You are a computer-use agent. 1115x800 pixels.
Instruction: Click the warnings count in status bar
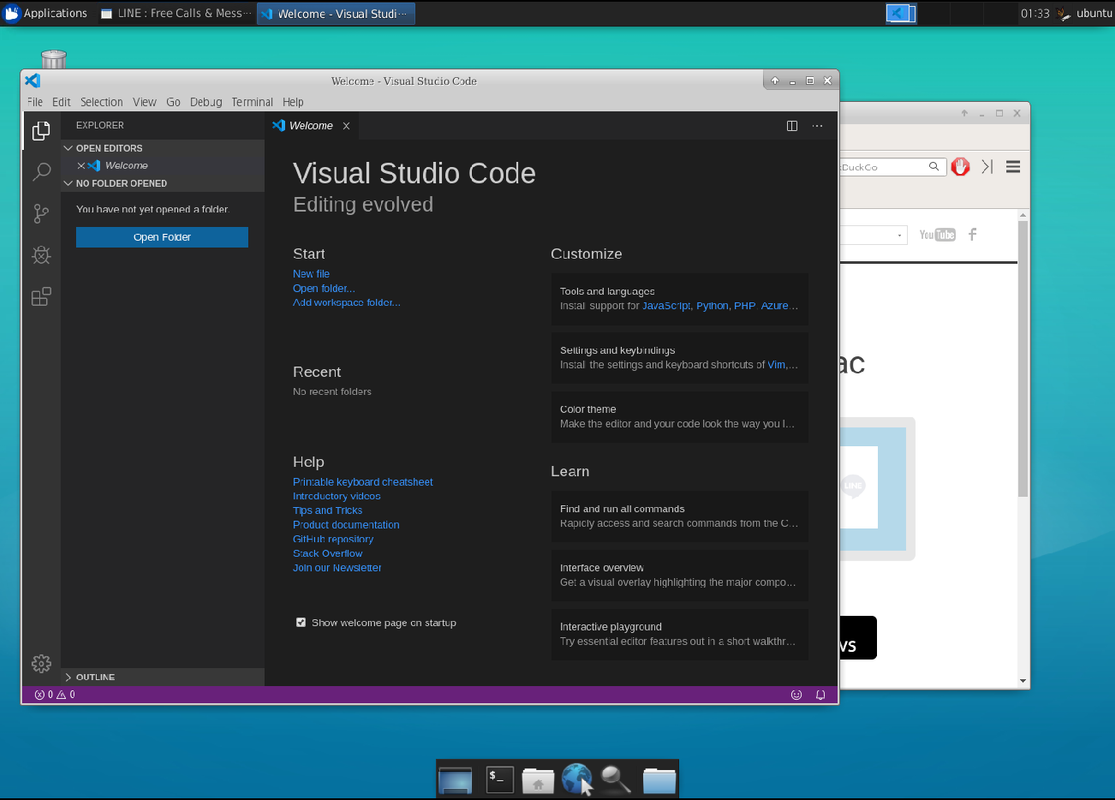(x=66, y=695)
